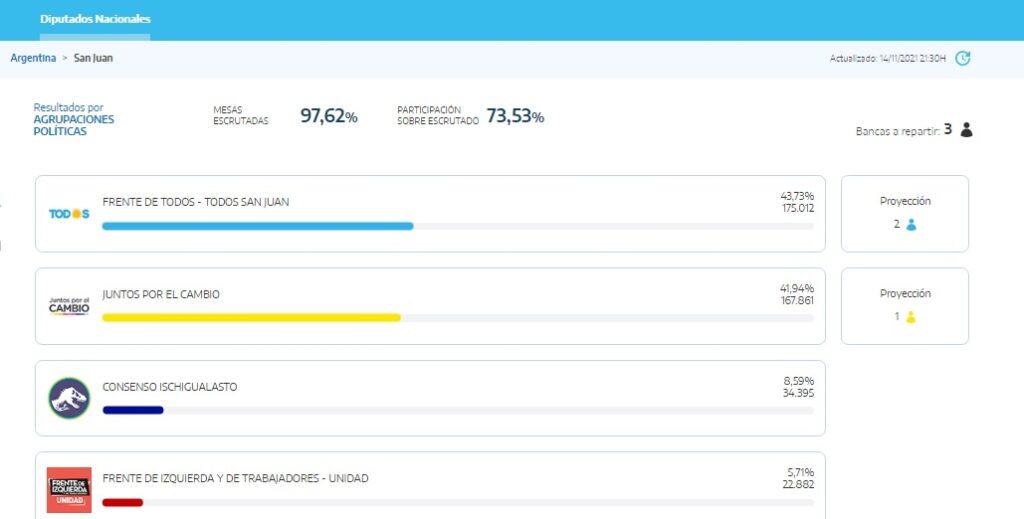Click the 34.395 vote count
Viewport: 1024px width, 519px height.
[799, 393]
